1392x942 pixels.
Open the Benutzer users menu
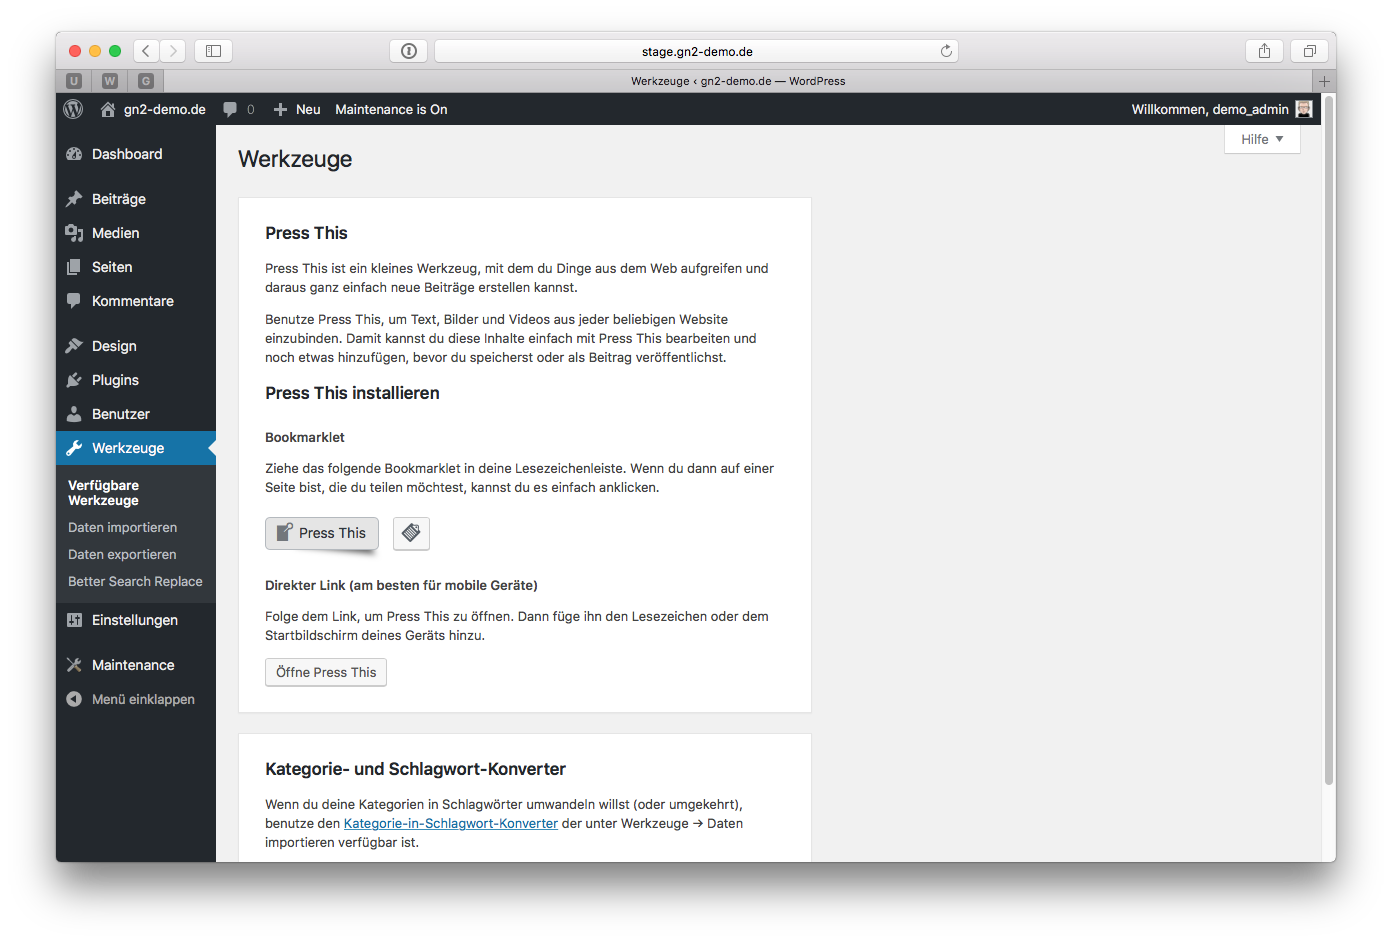click(x=136, y=414)
